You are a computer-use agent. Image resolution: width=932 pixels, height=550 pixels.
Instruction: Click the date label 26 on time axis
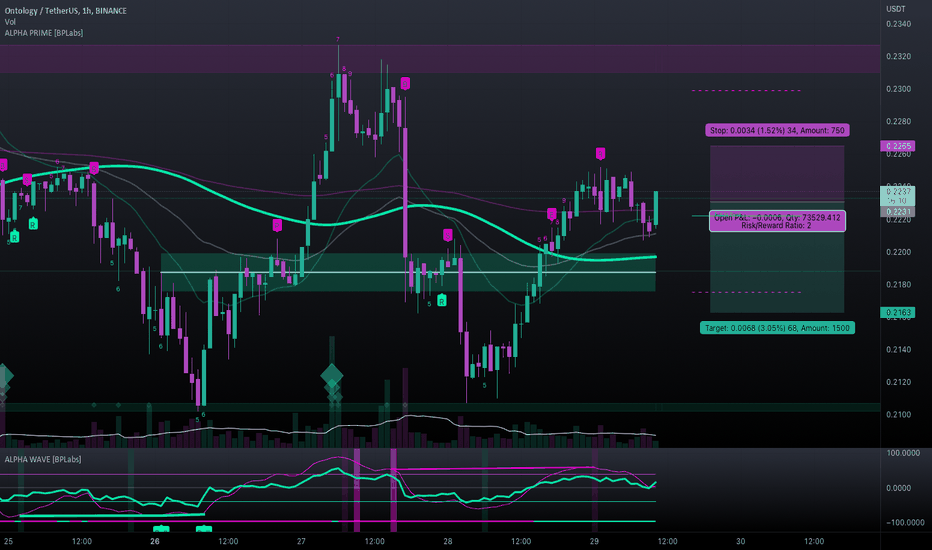pos(155,541)
